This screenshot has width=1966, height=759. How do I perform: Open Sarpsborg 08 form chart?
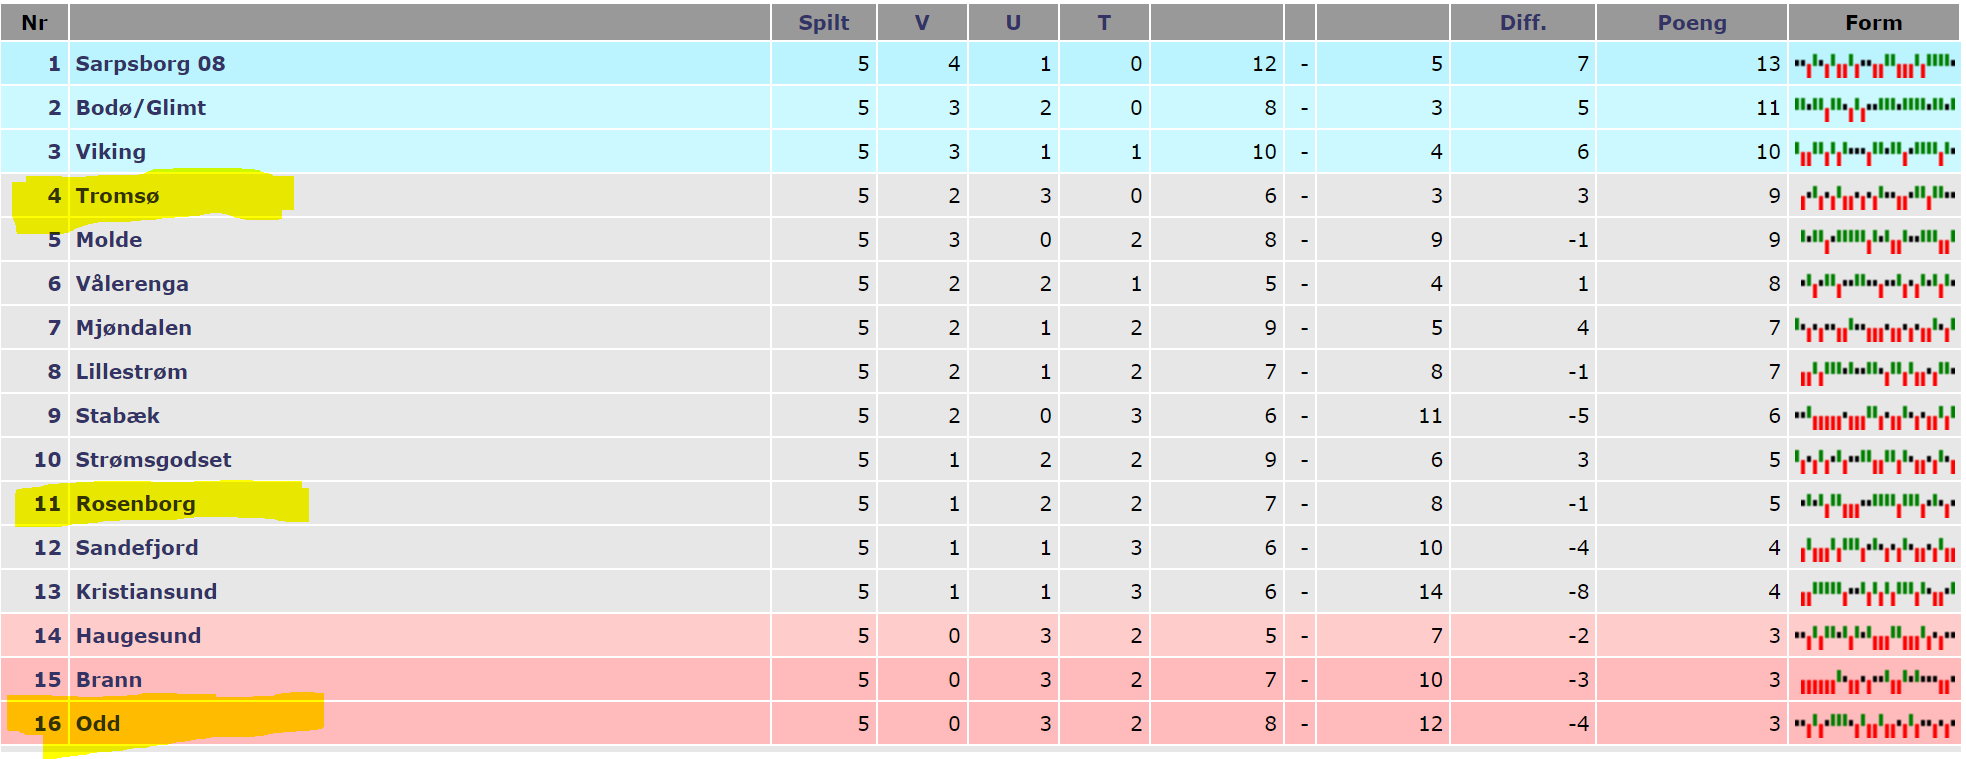point(1874,65)
